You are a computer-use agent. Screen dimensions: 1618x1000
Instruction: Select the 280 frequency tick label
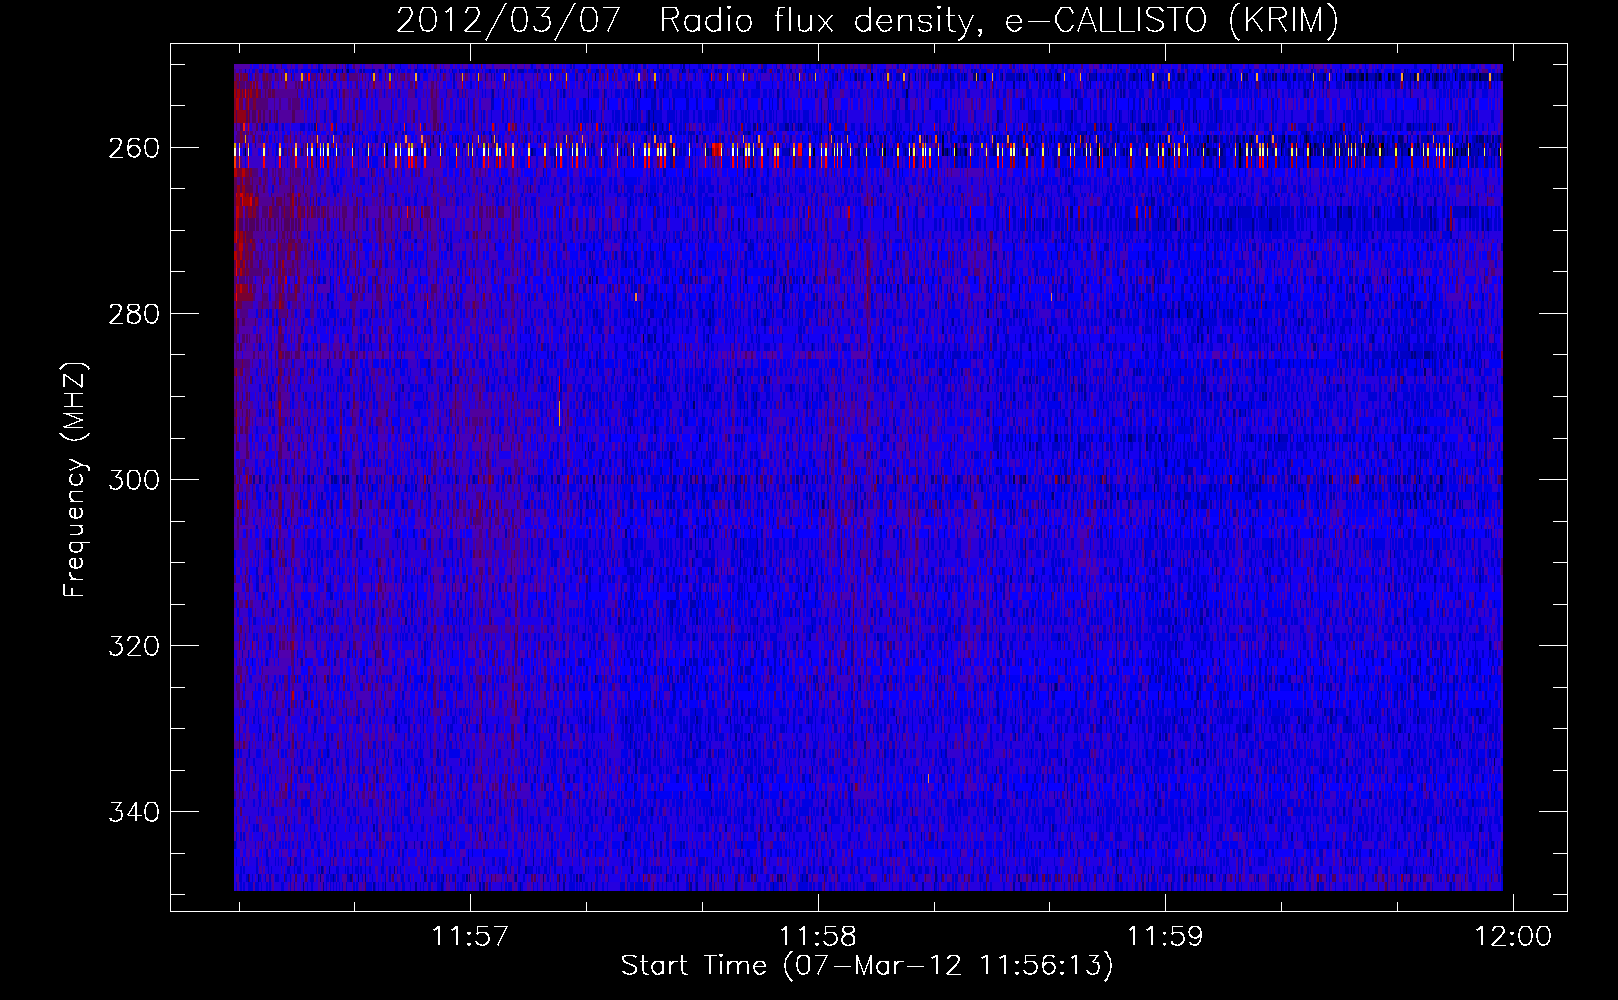point(133,314)
